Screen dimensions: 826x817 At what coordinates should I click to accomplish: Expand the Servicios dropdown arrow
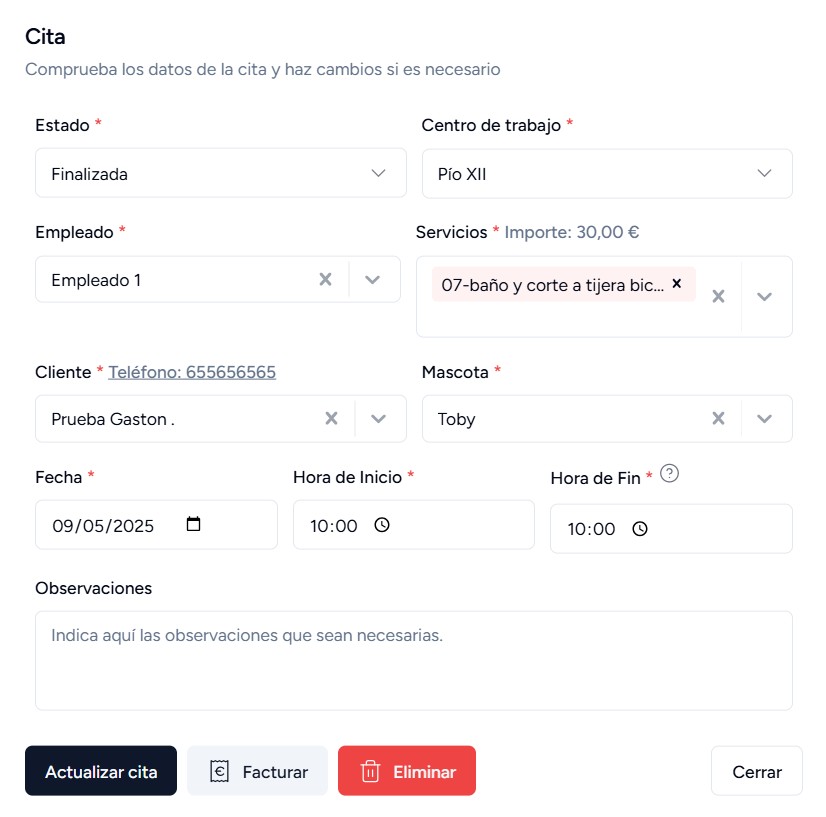(x=765, y=296)
